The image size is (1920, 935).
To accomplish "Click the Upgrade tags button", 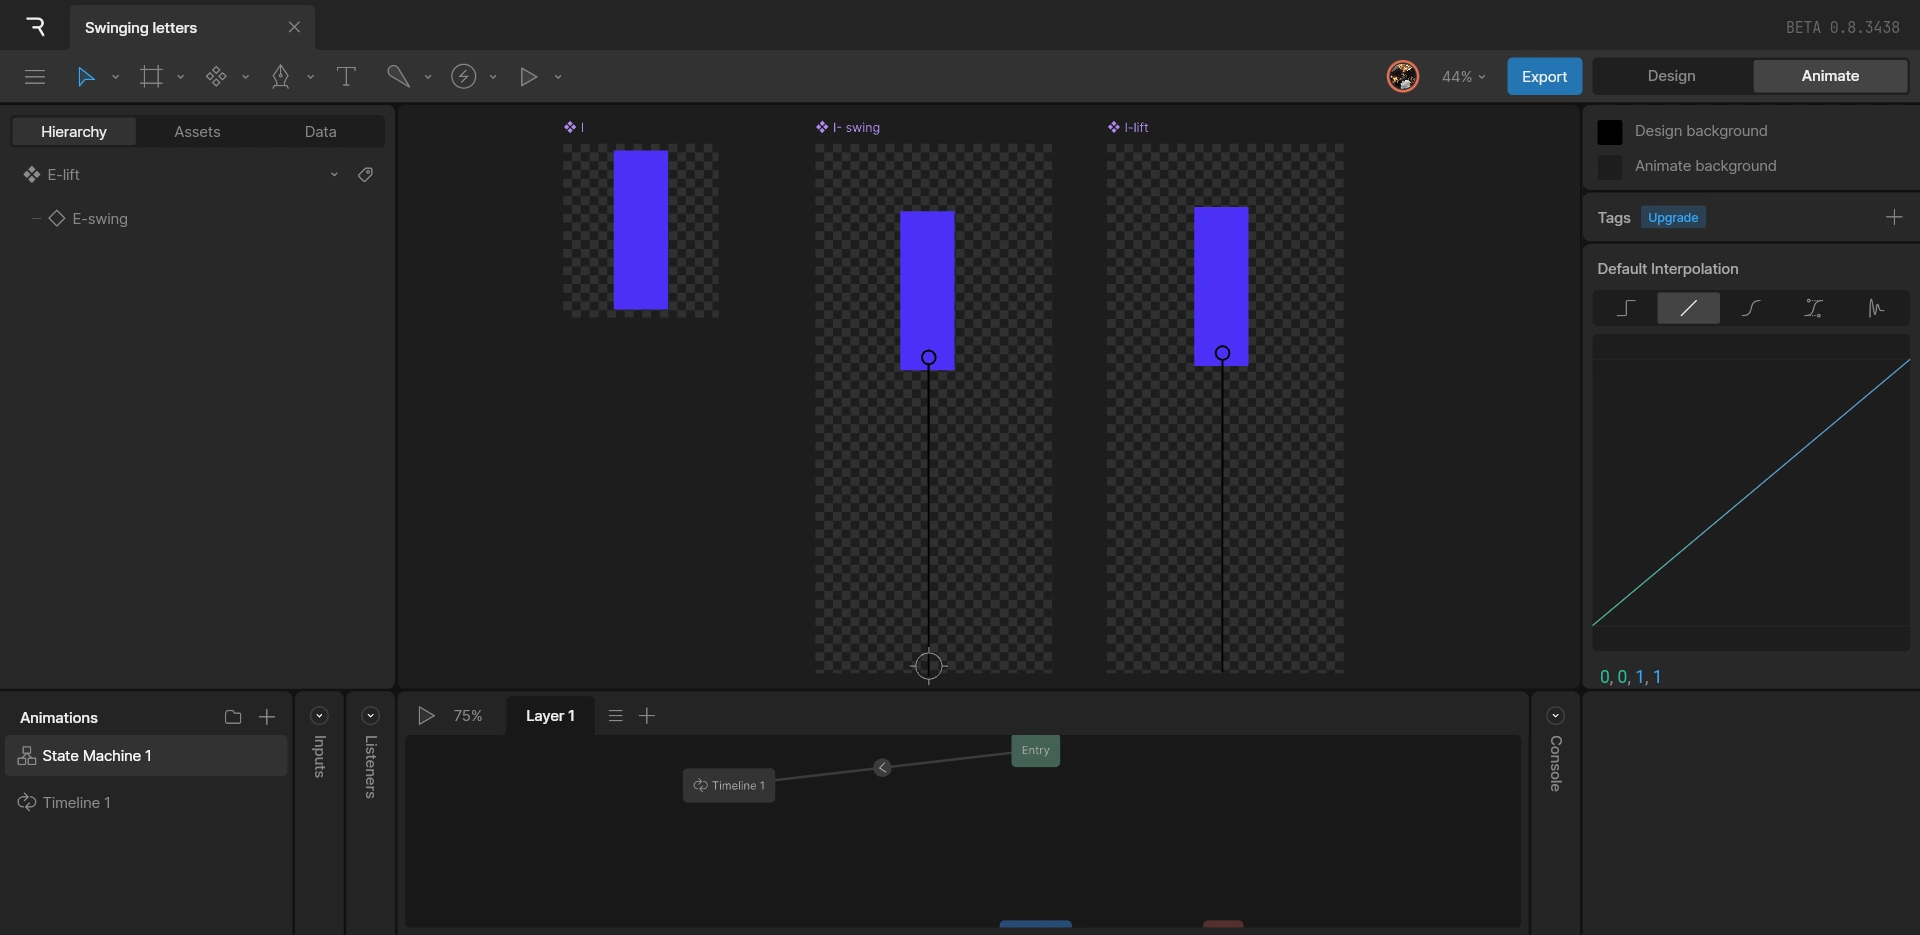I will (x=1673, y=218).
